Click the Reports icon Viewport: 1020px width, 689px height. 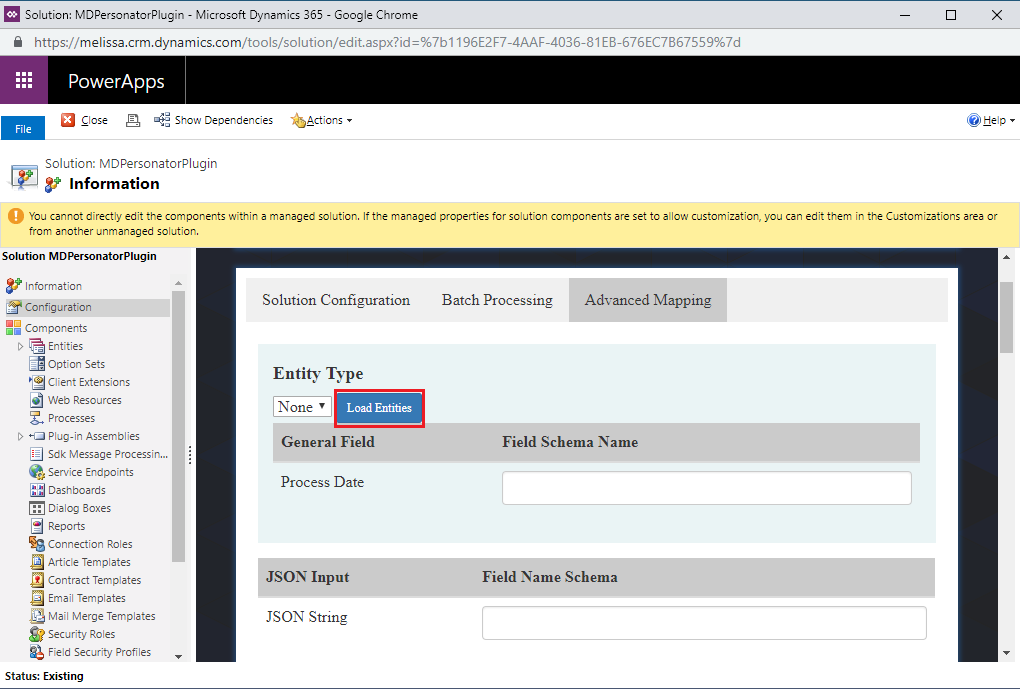click(37, 526)
